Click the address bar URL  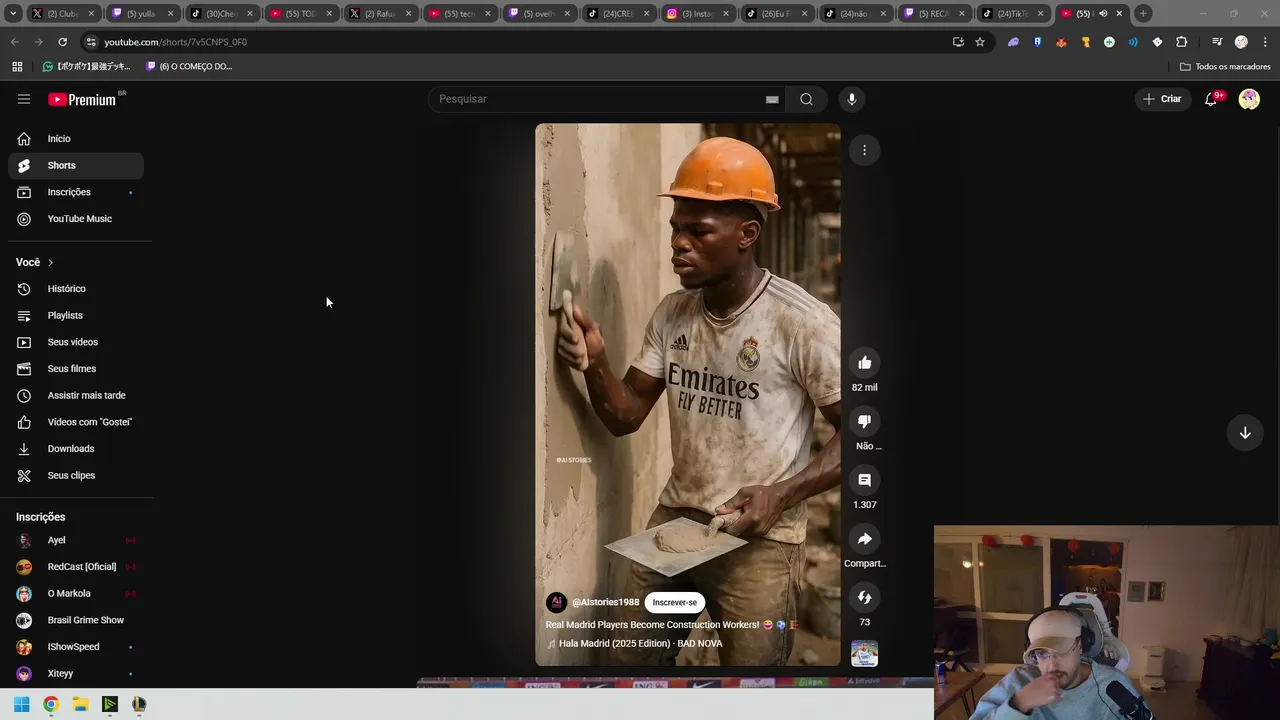(x=175, y=42)
